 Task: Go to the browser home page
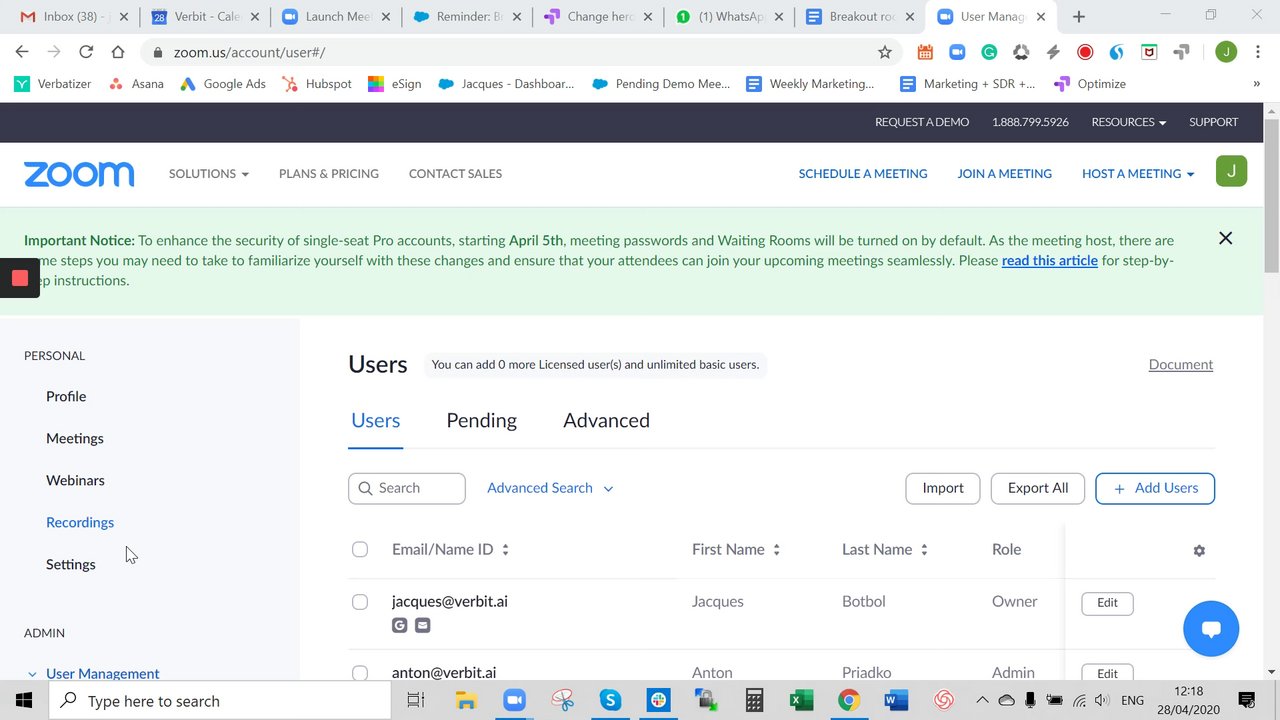click(118, 52)
